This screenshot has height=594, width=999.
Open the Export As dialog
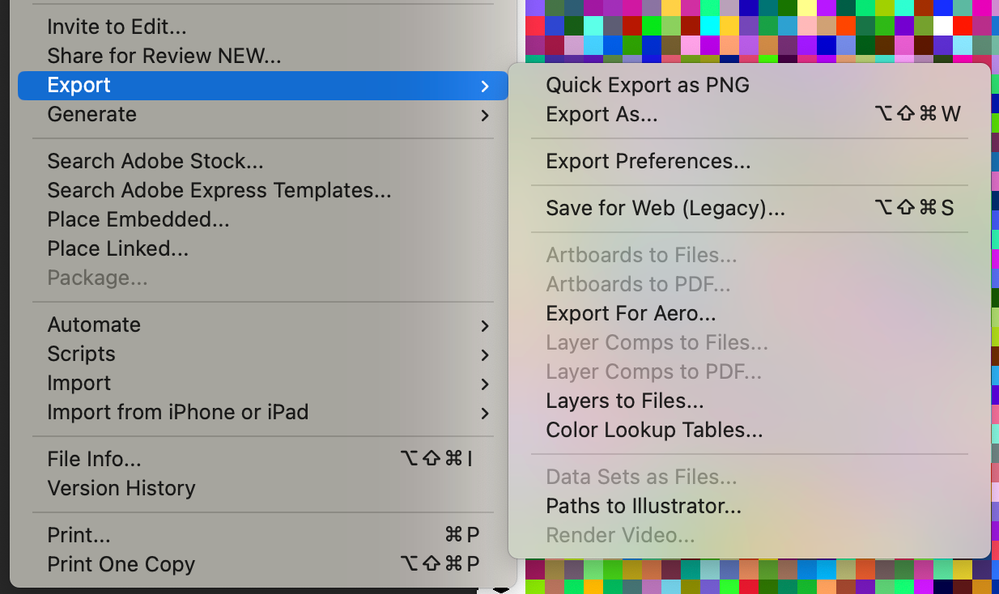601,115
